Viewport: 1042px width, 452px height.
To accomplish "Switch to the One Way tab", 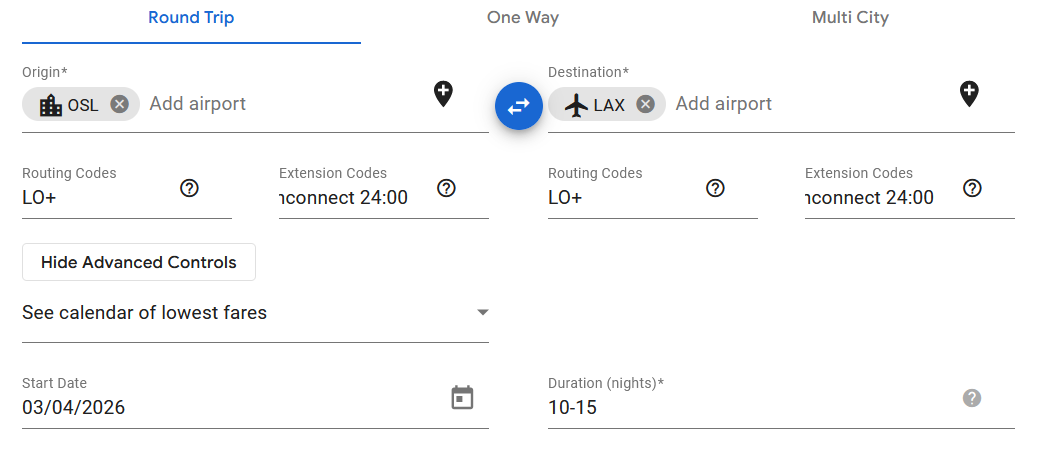I will (523, 18).
